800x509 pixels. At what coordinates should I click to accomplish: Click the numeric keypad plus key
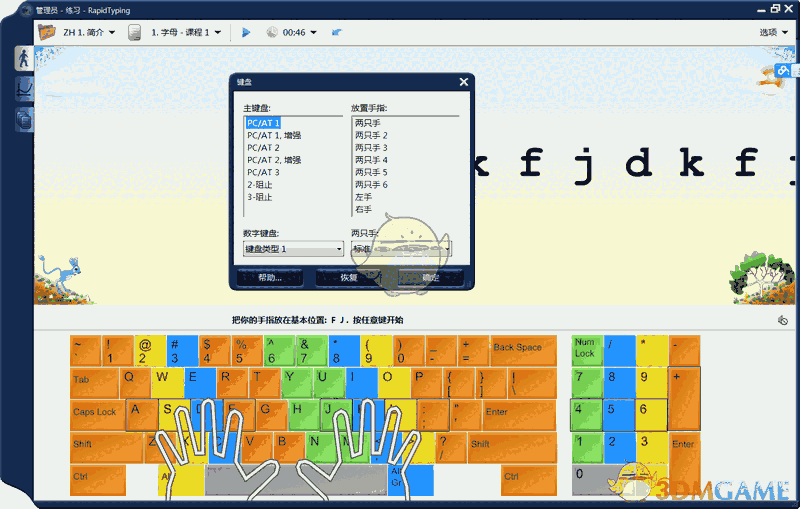(x=684, y=399)
